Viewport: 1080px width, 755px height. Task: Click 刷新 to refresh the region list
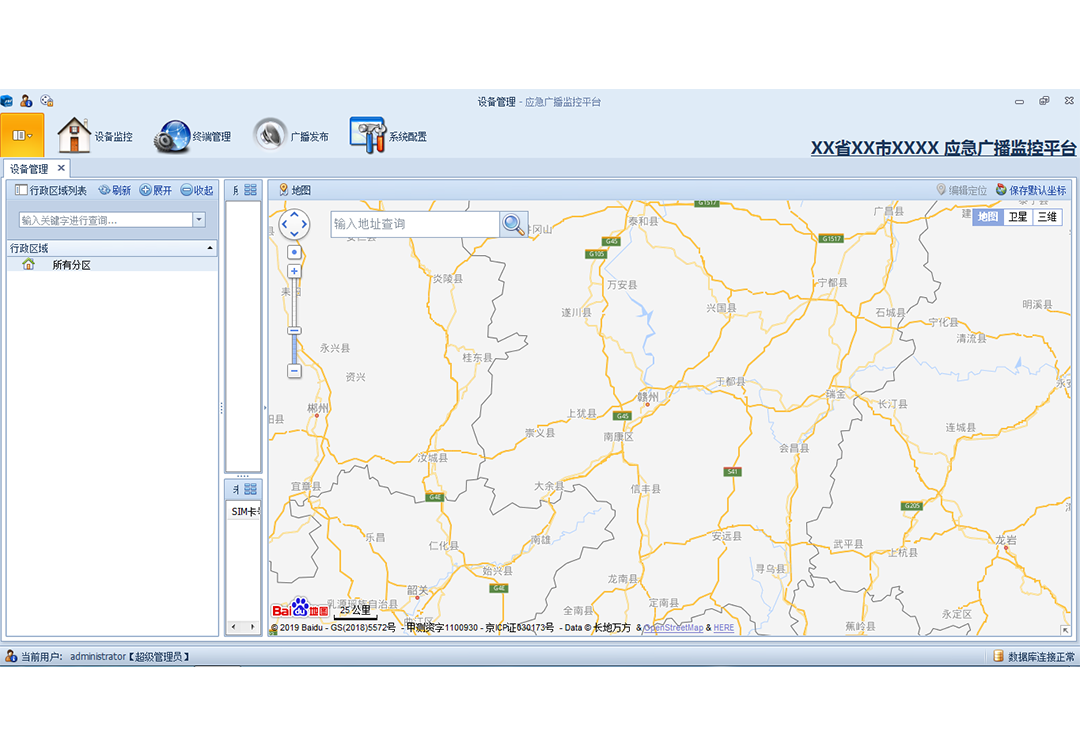pos(114,190)
